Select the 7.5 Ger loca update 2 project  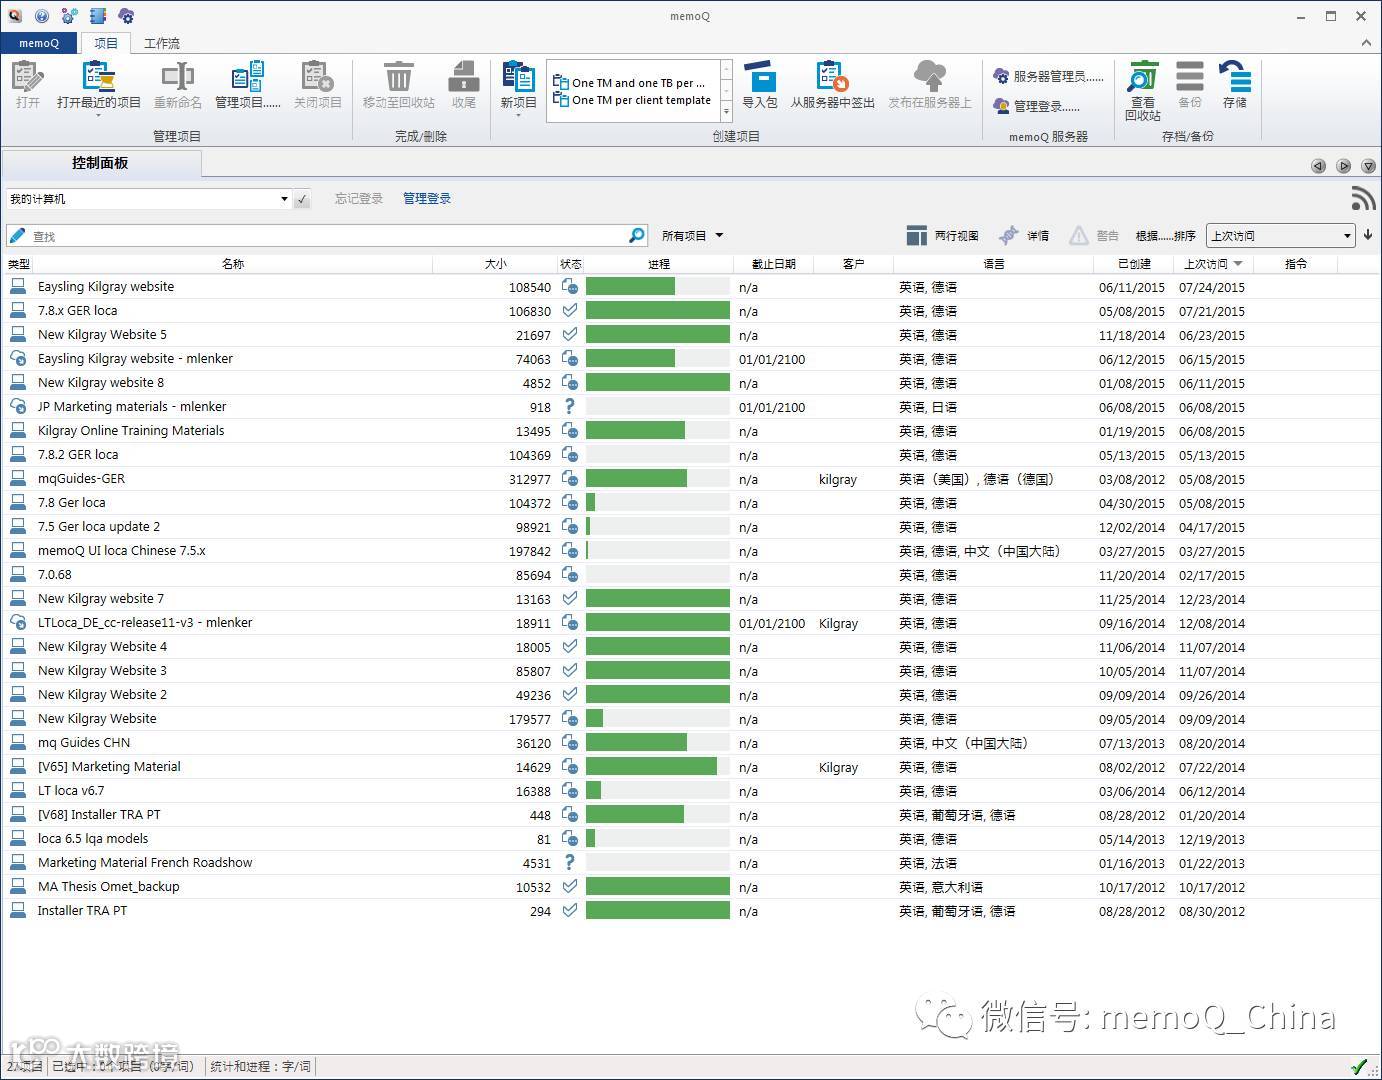[99, 527]
